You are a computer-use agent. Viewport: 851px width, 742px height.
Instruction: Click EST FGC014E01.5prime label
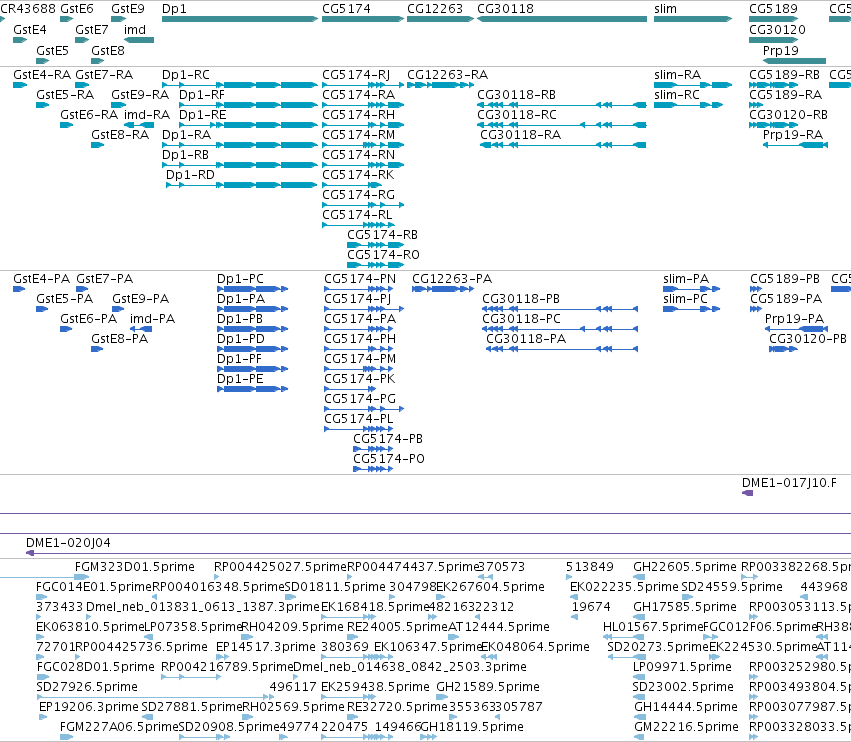(94, 587)
